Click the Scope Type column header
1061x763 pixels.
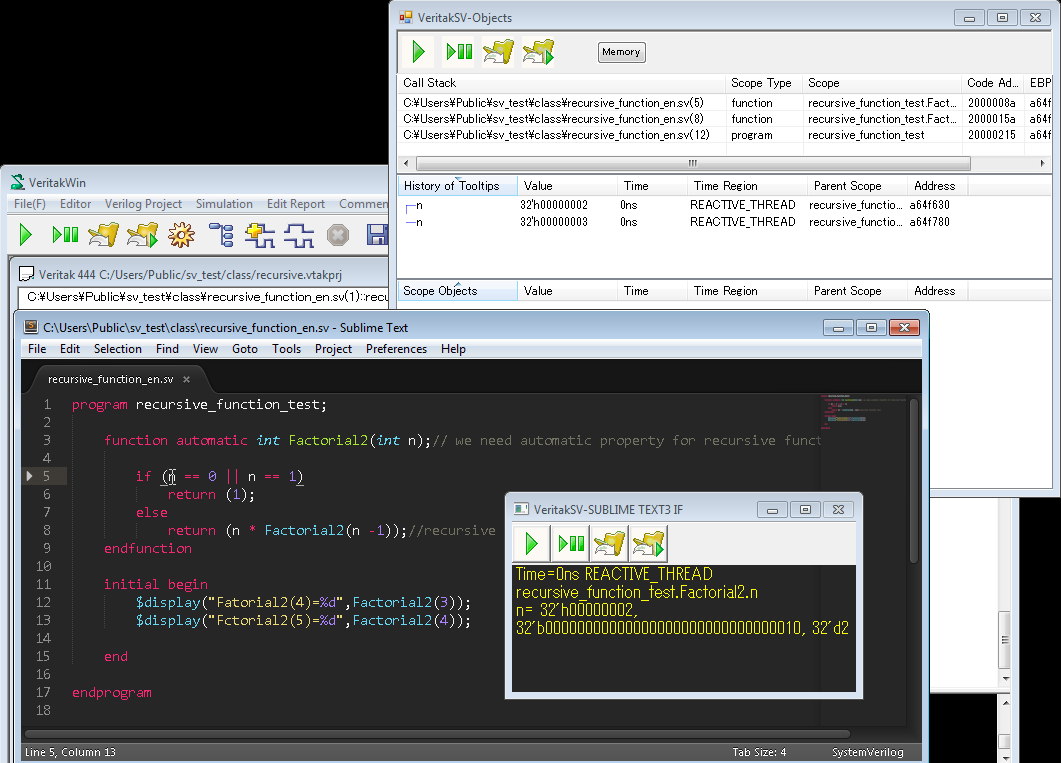coord(764,83)
